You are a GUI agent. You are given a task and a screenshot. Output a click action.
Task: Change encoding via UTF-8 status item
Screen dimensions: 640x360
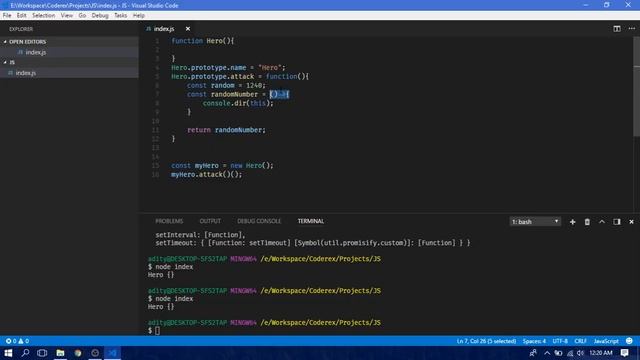[560, 341]
